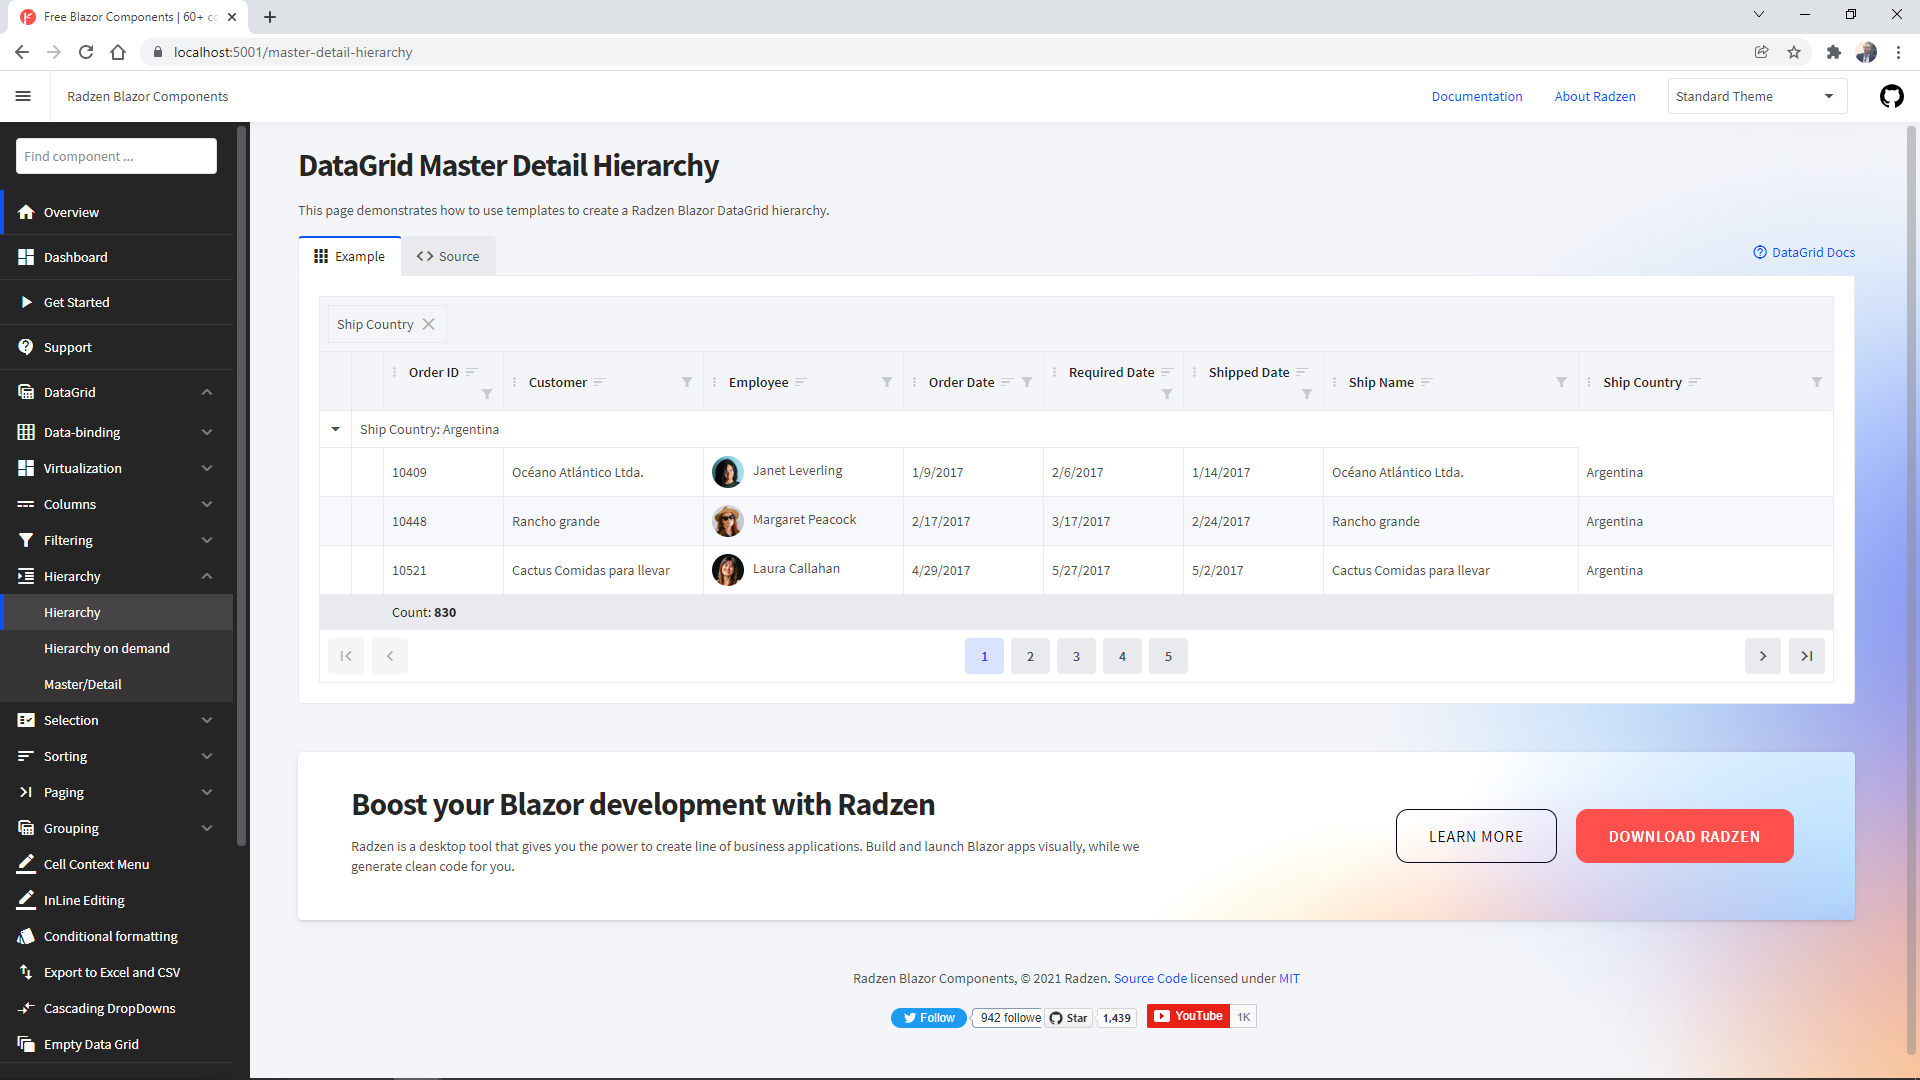Open the Standard Theme dropdown
Image resolution: width=1920 pixels, height=1080 pixels.
pyautogui.click(x=1756, y=97)
